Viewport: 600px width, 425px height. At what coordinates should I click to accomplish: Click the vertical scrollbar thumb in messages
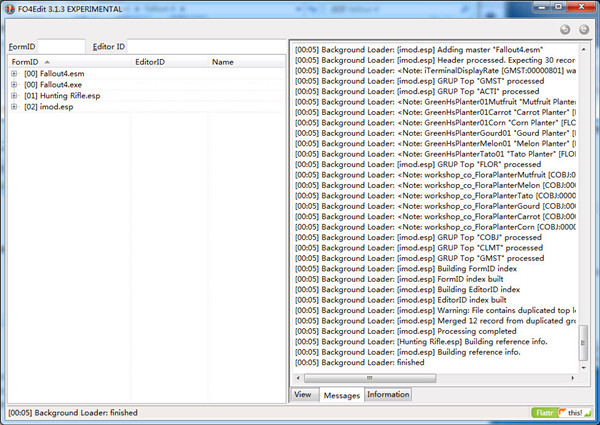[x=583, y=343]
